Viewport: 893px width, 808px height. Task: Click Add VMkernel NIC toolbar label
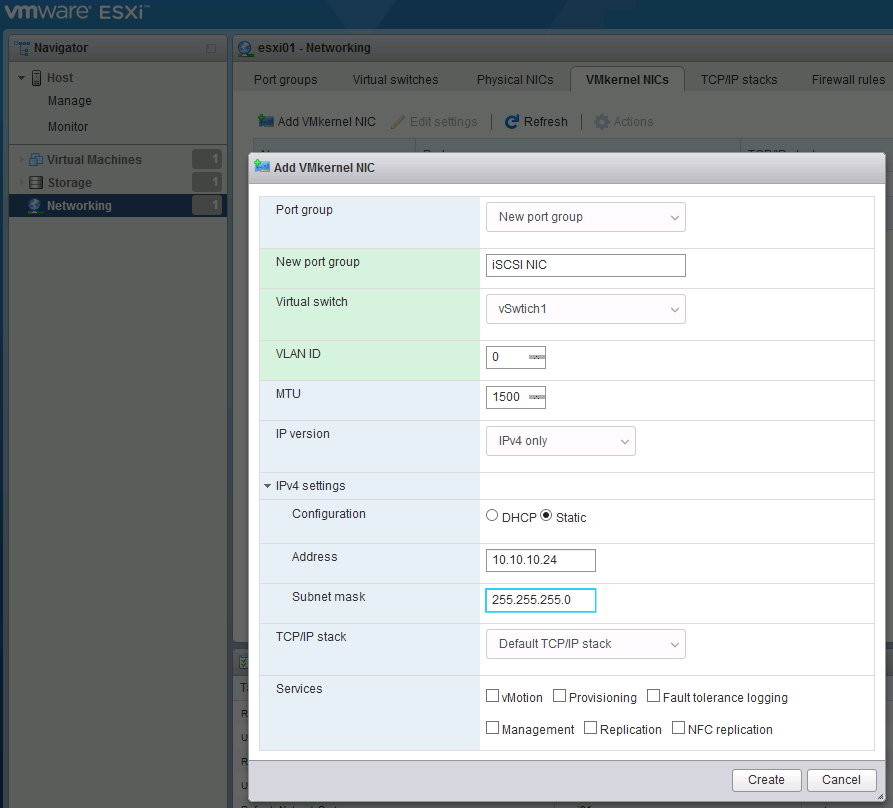click(326, 122)
